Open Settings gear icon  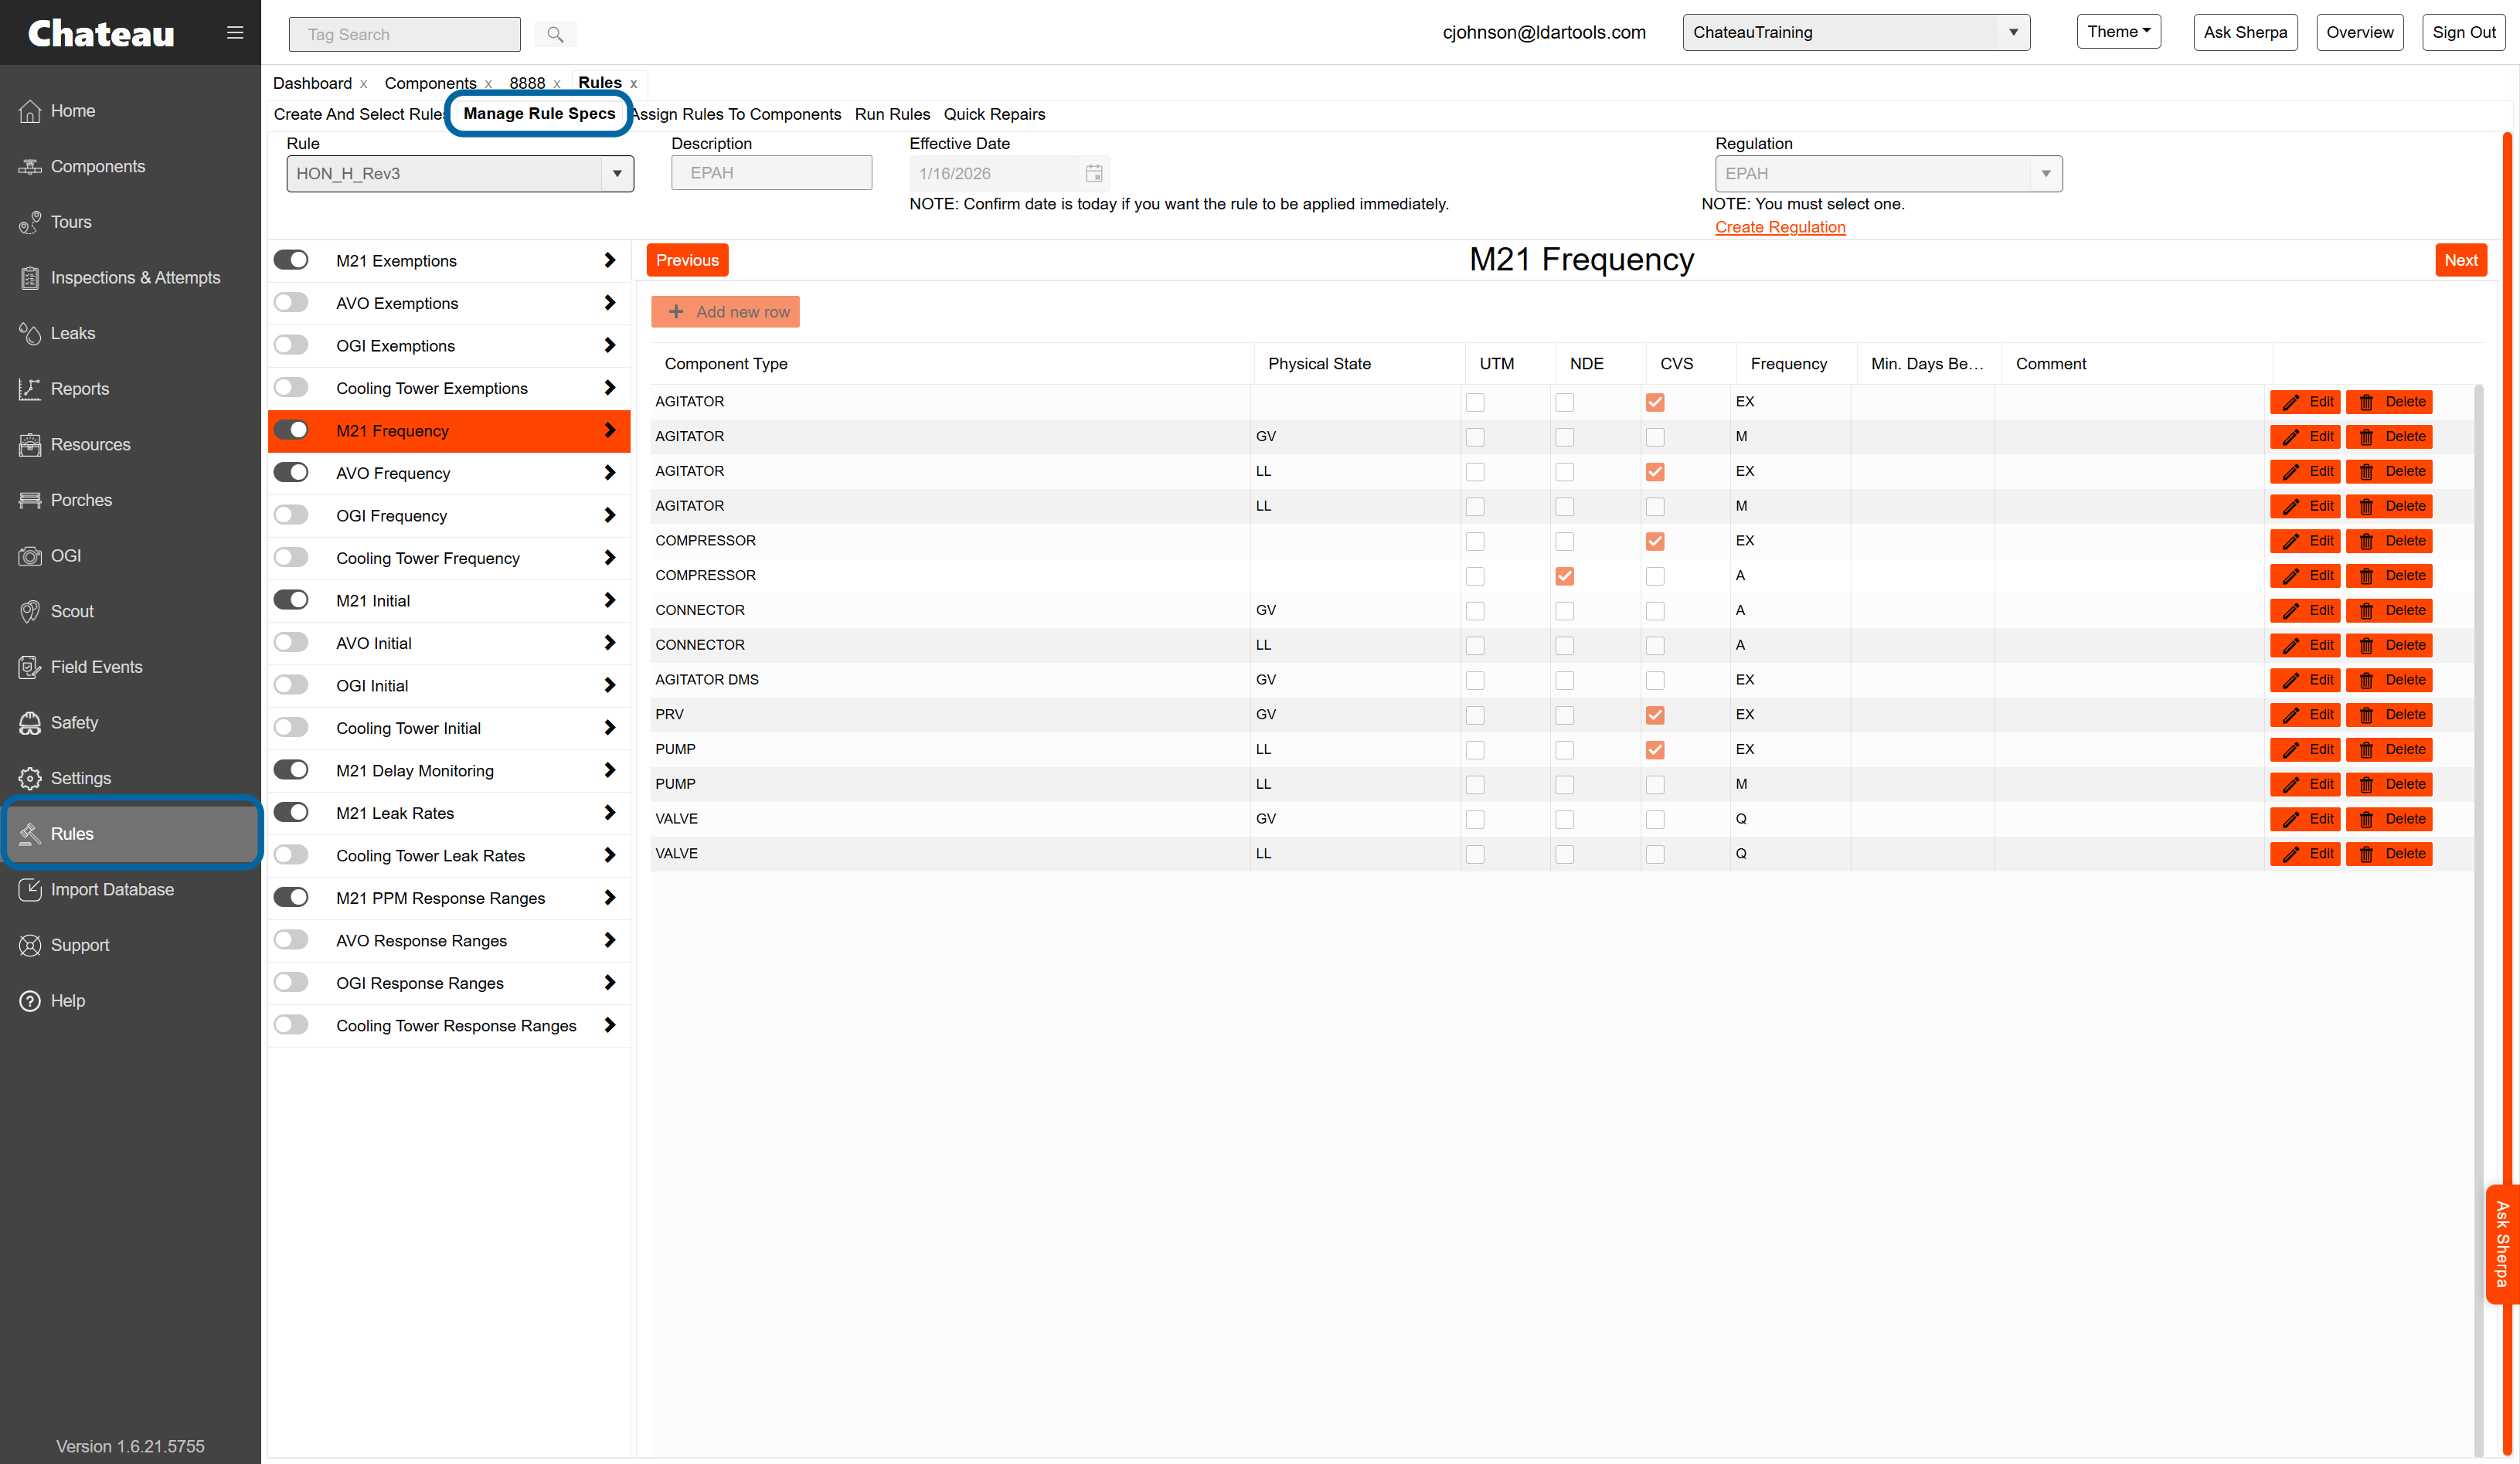coord(30,778)
